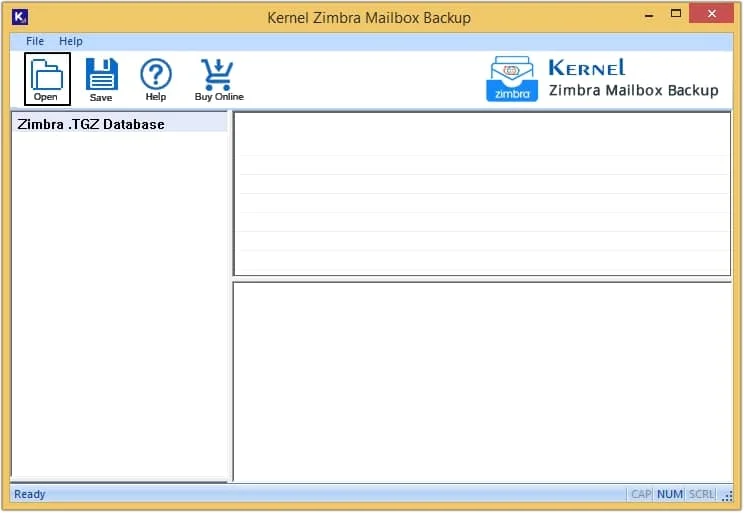The height and width of the screenshot is (513, 744).
Task: Click the SCRL status bar indicator
Action: point(701,494)
